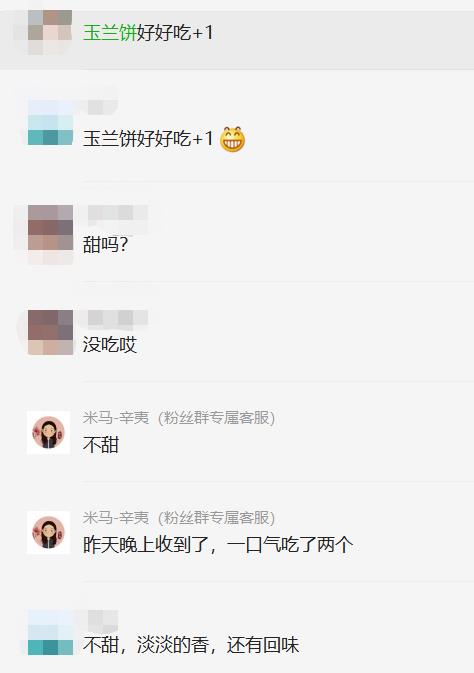Open the teal avatar beside the last message

(50, 633)
